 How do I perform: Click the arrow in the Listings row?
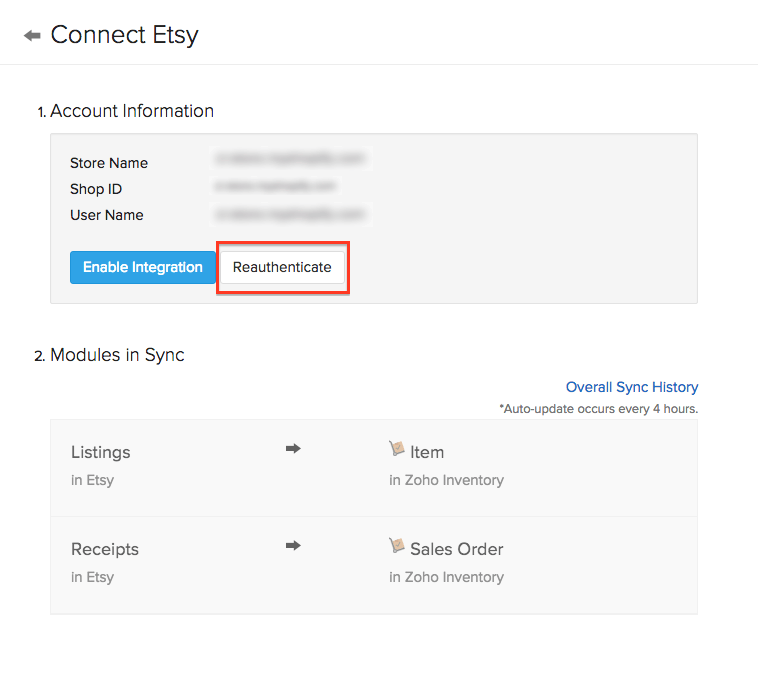pos(293,449)
